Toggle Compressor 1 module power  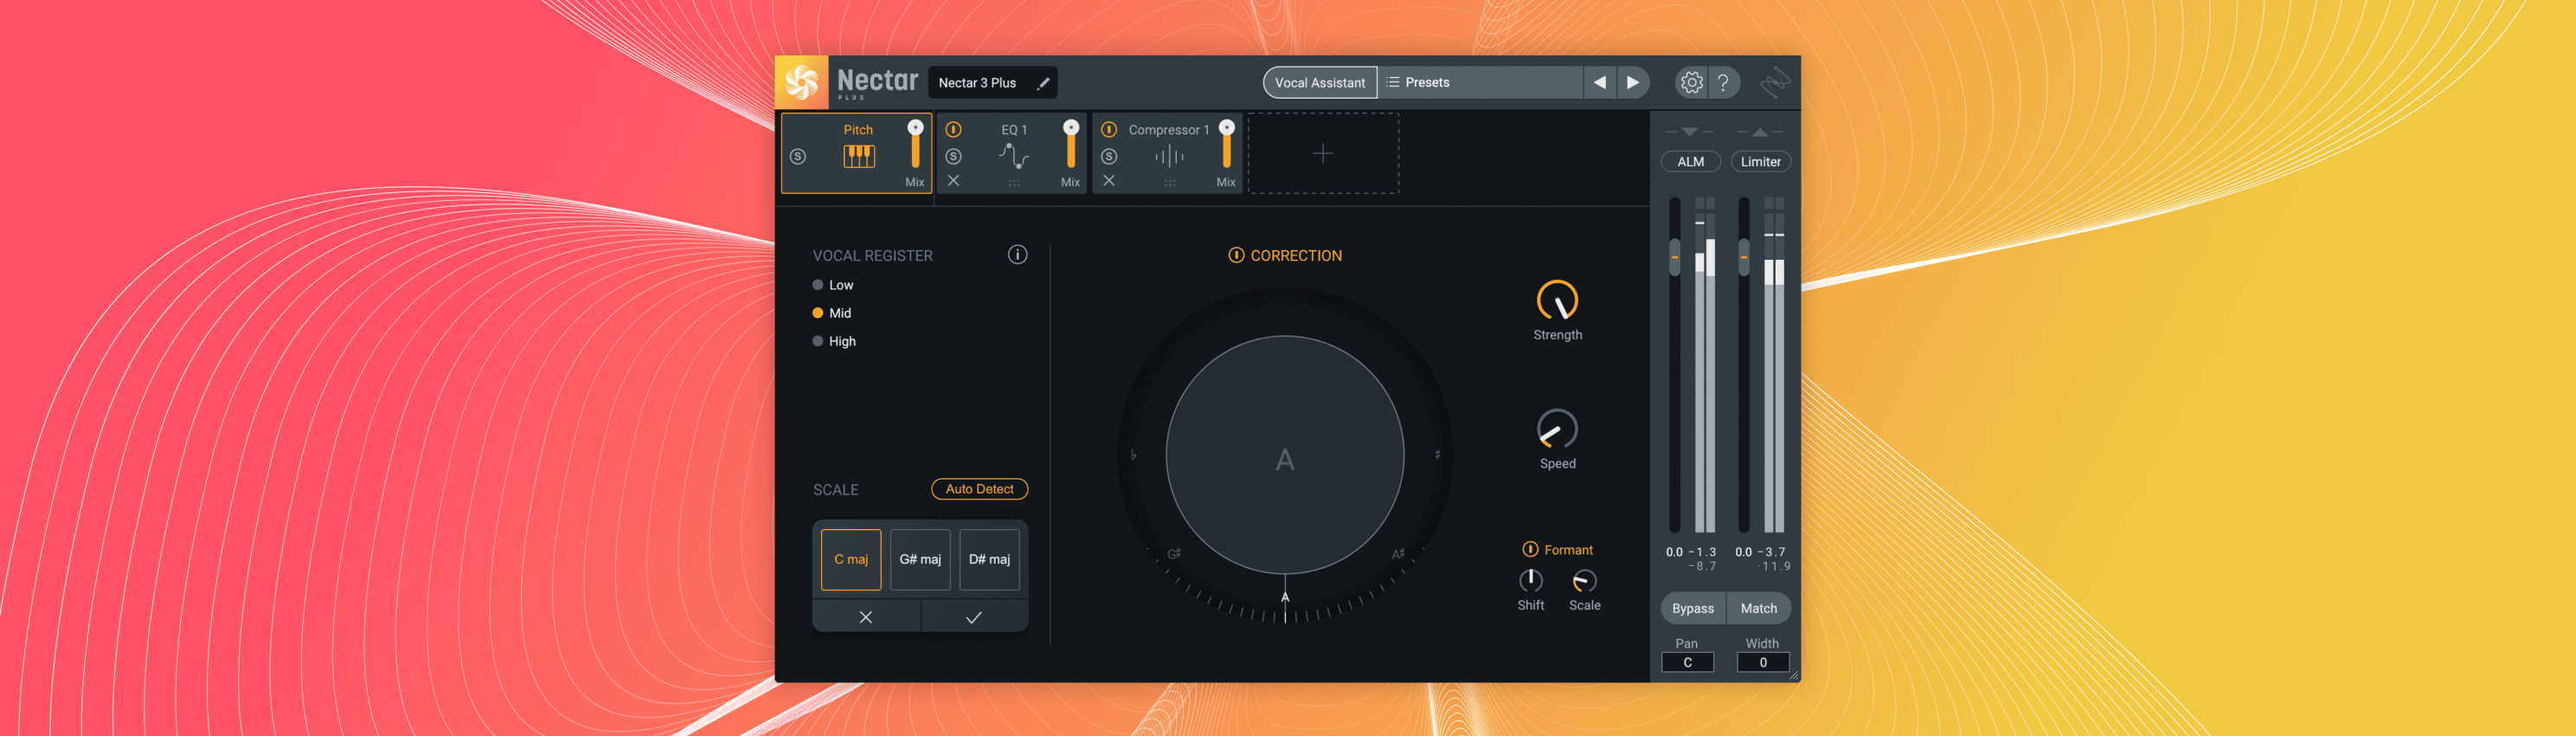pos(1109,129)
